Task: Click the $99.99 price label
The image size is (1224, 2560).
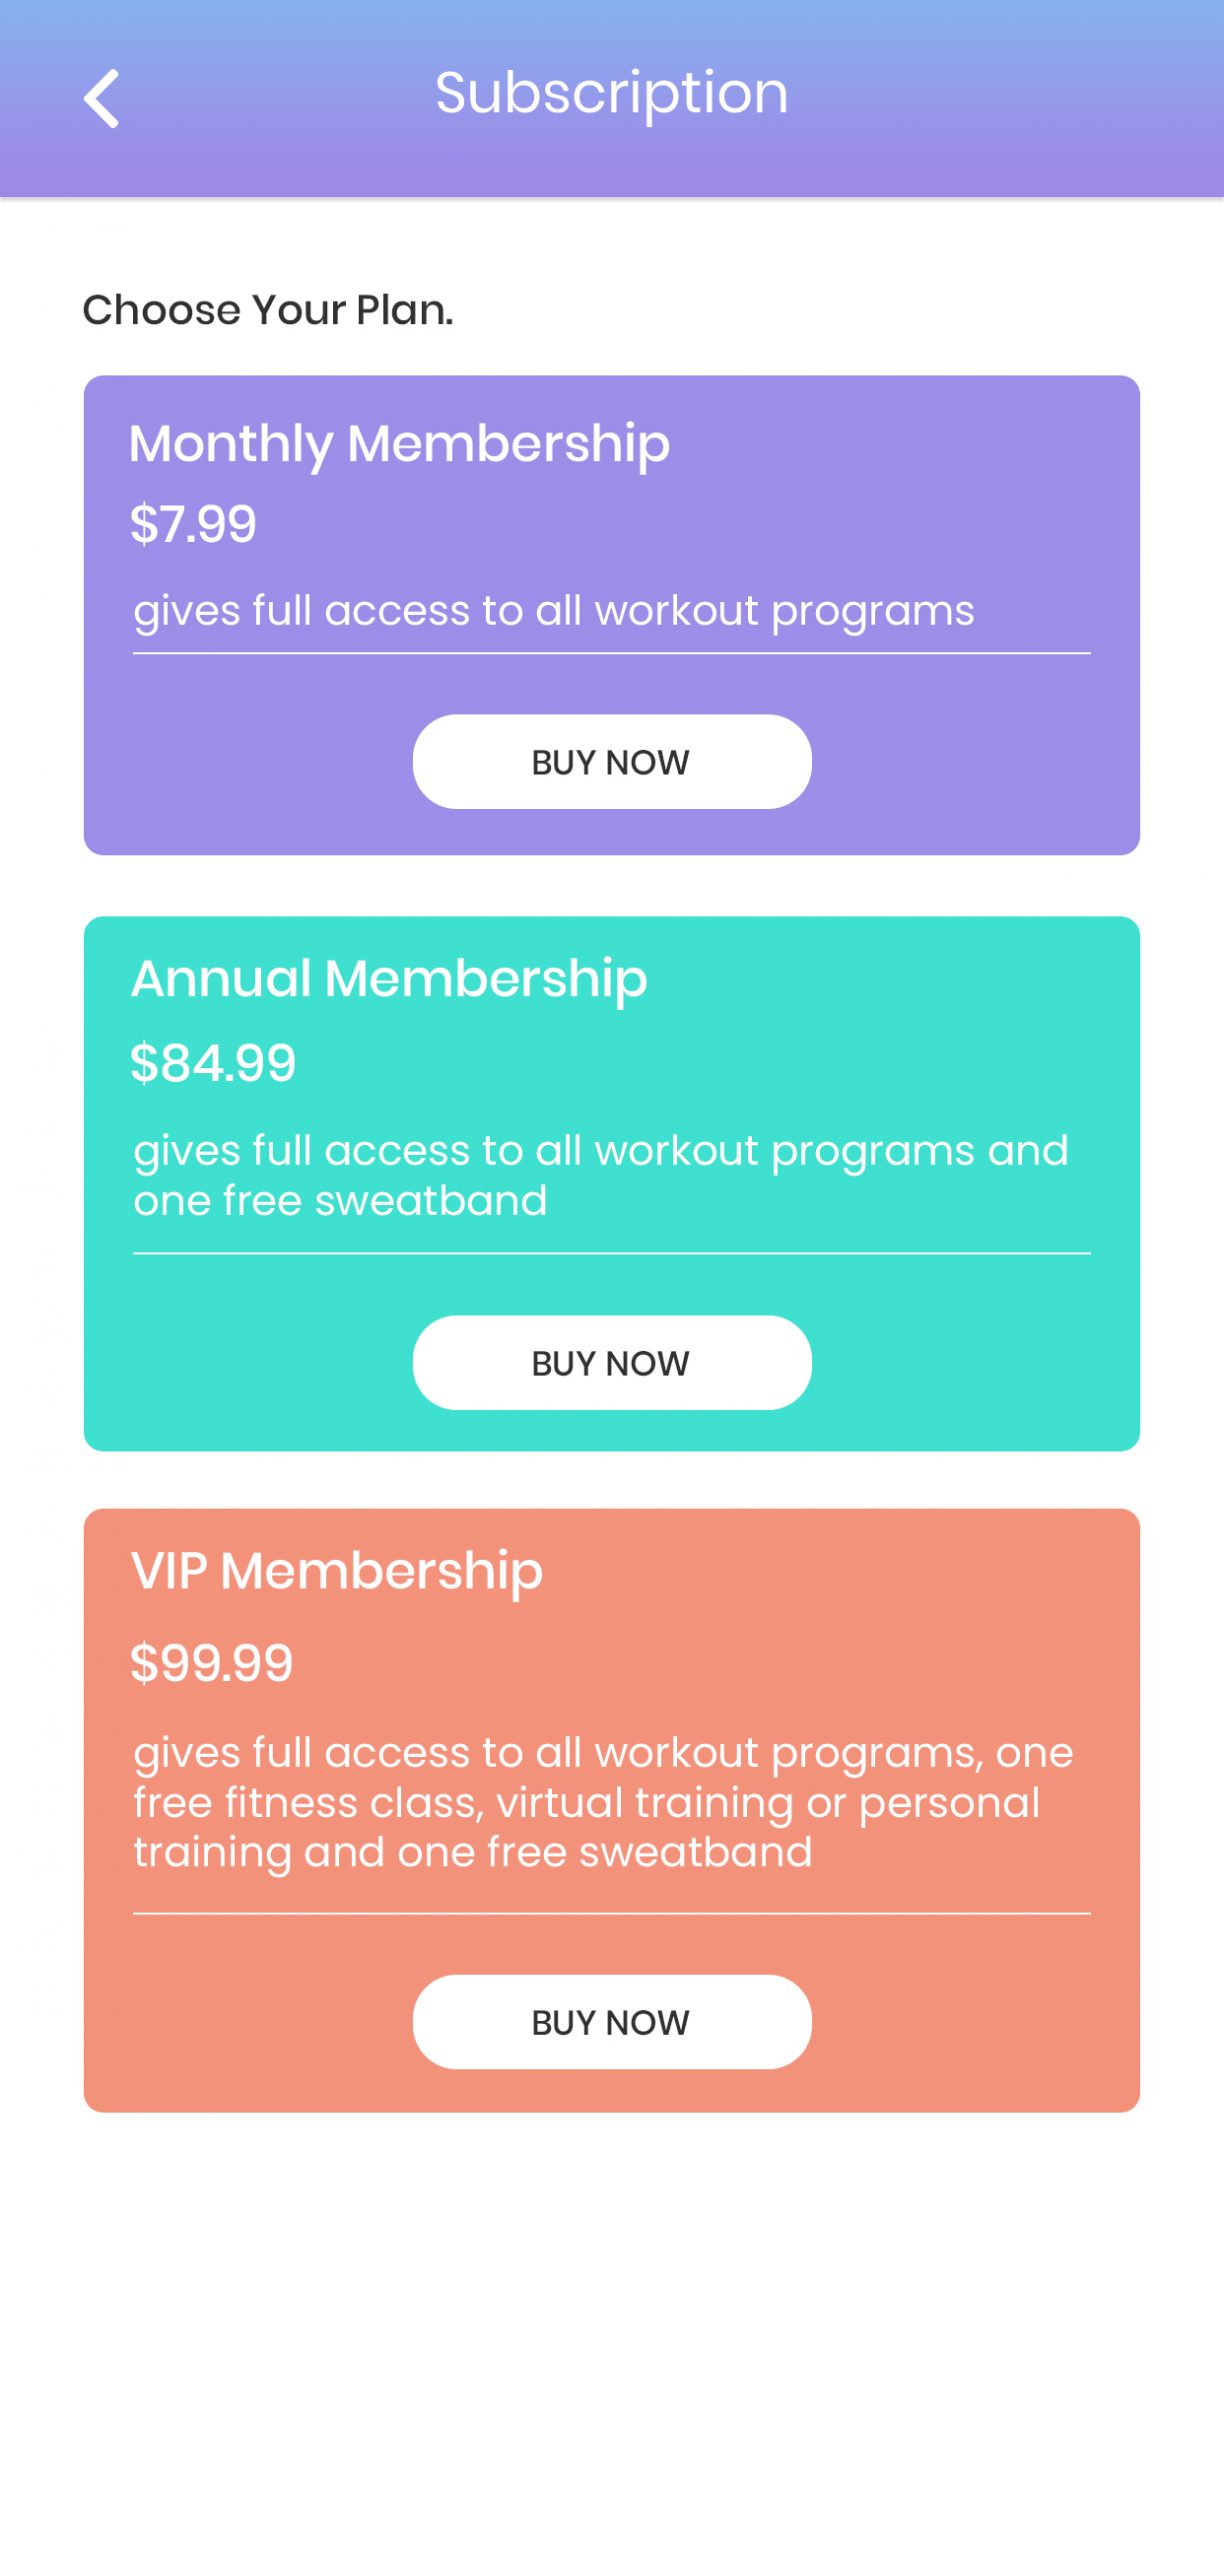Action: coord(211,1663)
